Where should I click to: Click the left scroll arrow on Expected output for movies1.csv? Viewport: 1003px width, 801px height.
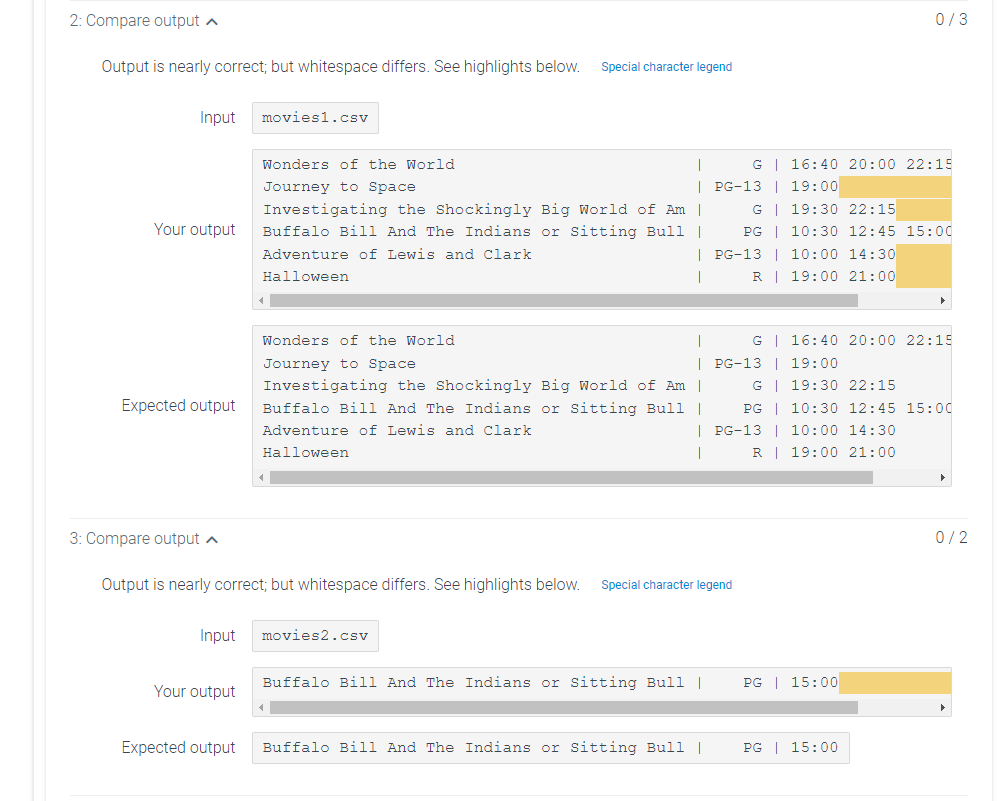coord(261,477)
